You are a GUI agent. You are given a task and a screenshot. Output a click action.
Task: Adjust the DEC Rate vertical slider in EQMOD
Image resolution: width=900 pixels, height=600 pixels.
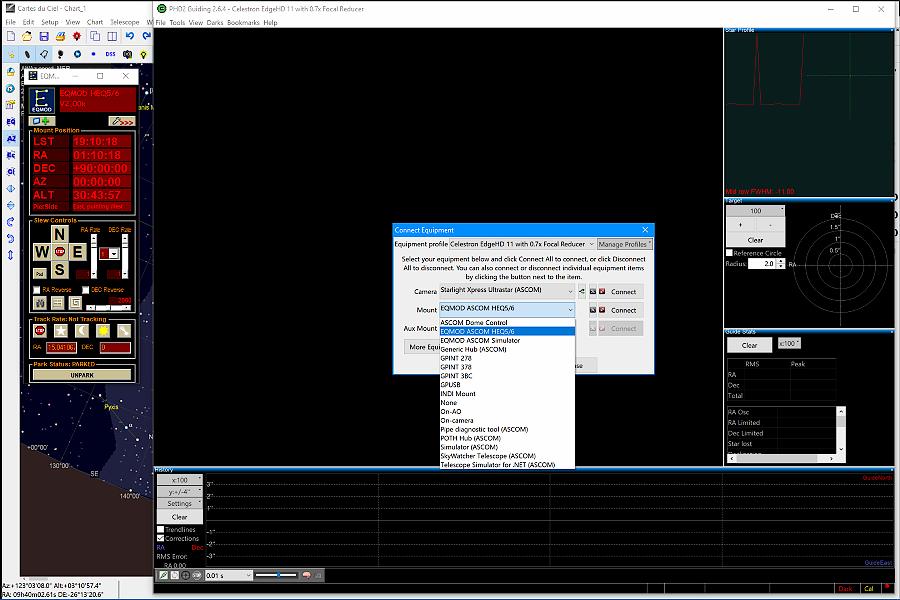click(x=125, y=256)
